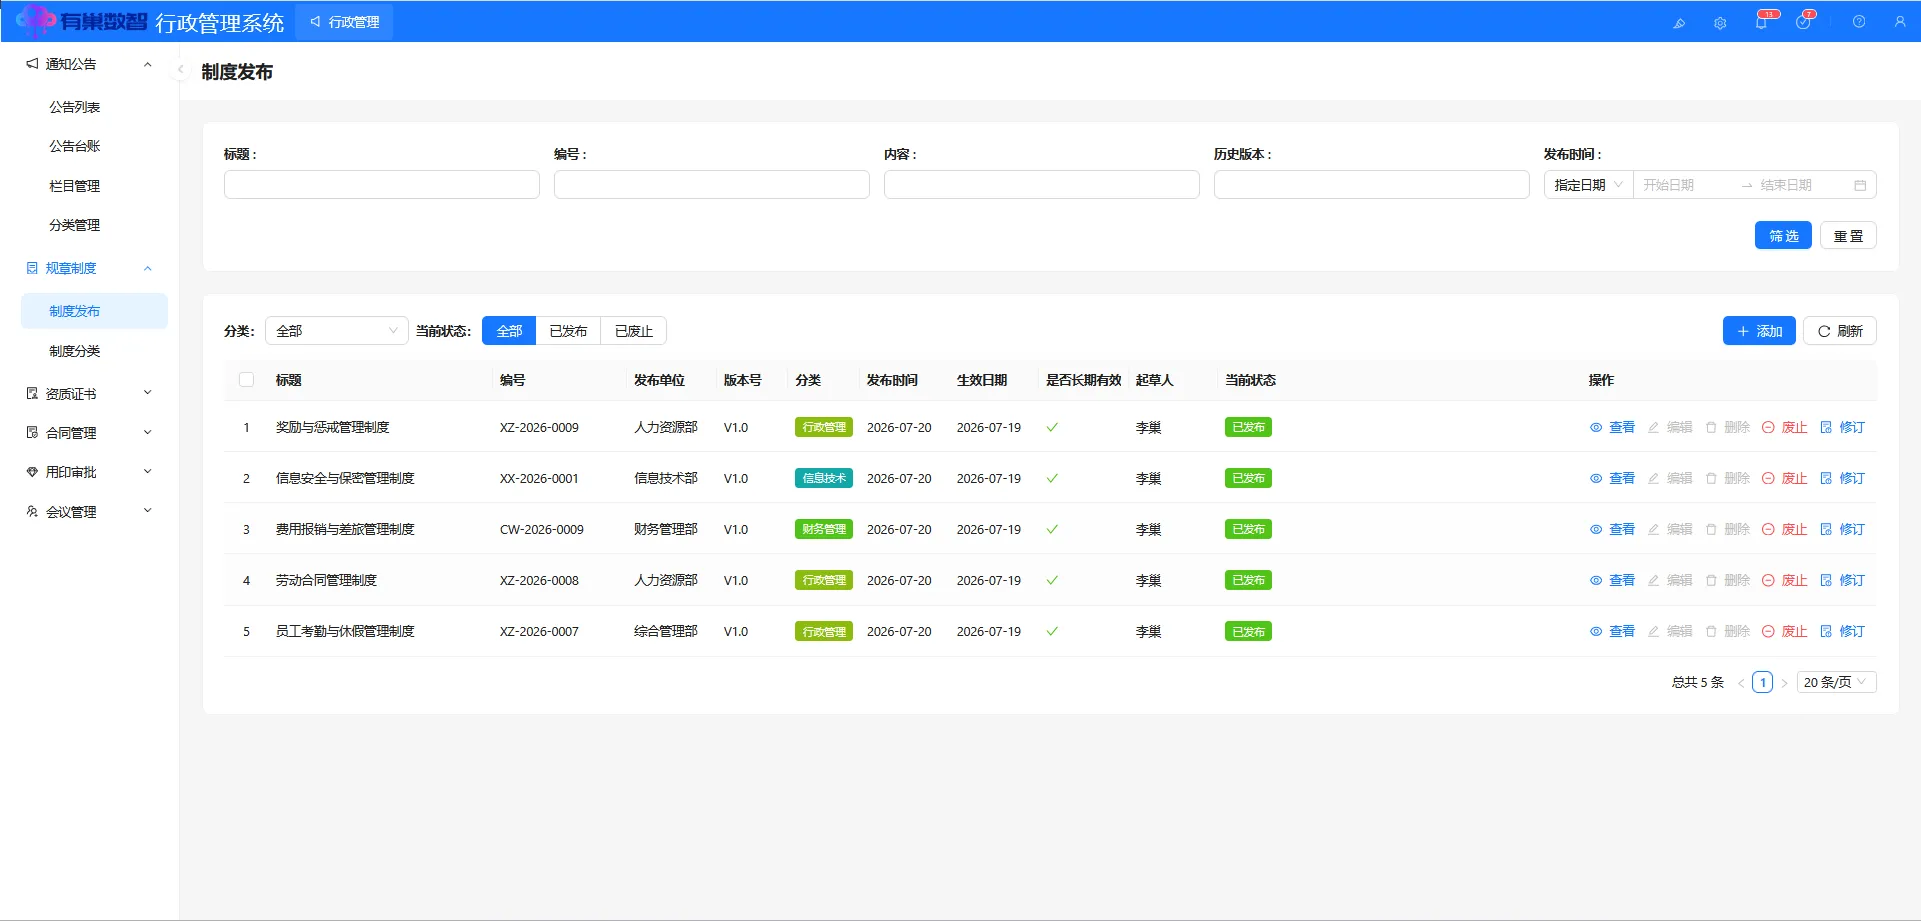Collapse the sidebar with the chevron handle
This screenshot has height=921, width=1921.
pos(181,70)
